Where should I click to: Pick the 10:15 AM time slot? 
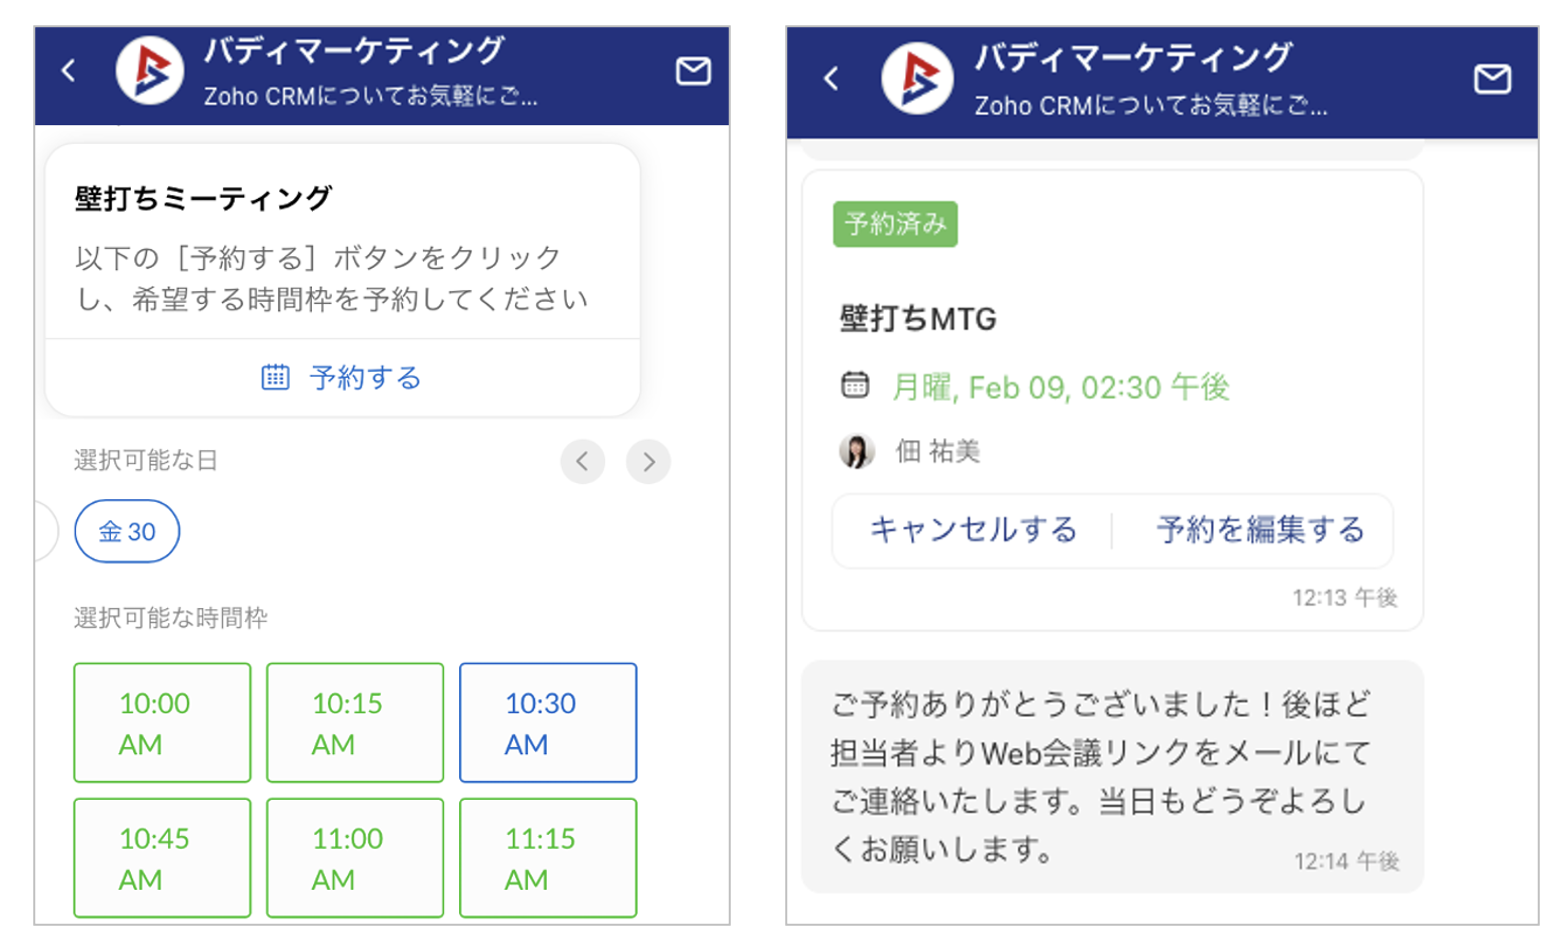pyautogui.click(x=355, y=722)
